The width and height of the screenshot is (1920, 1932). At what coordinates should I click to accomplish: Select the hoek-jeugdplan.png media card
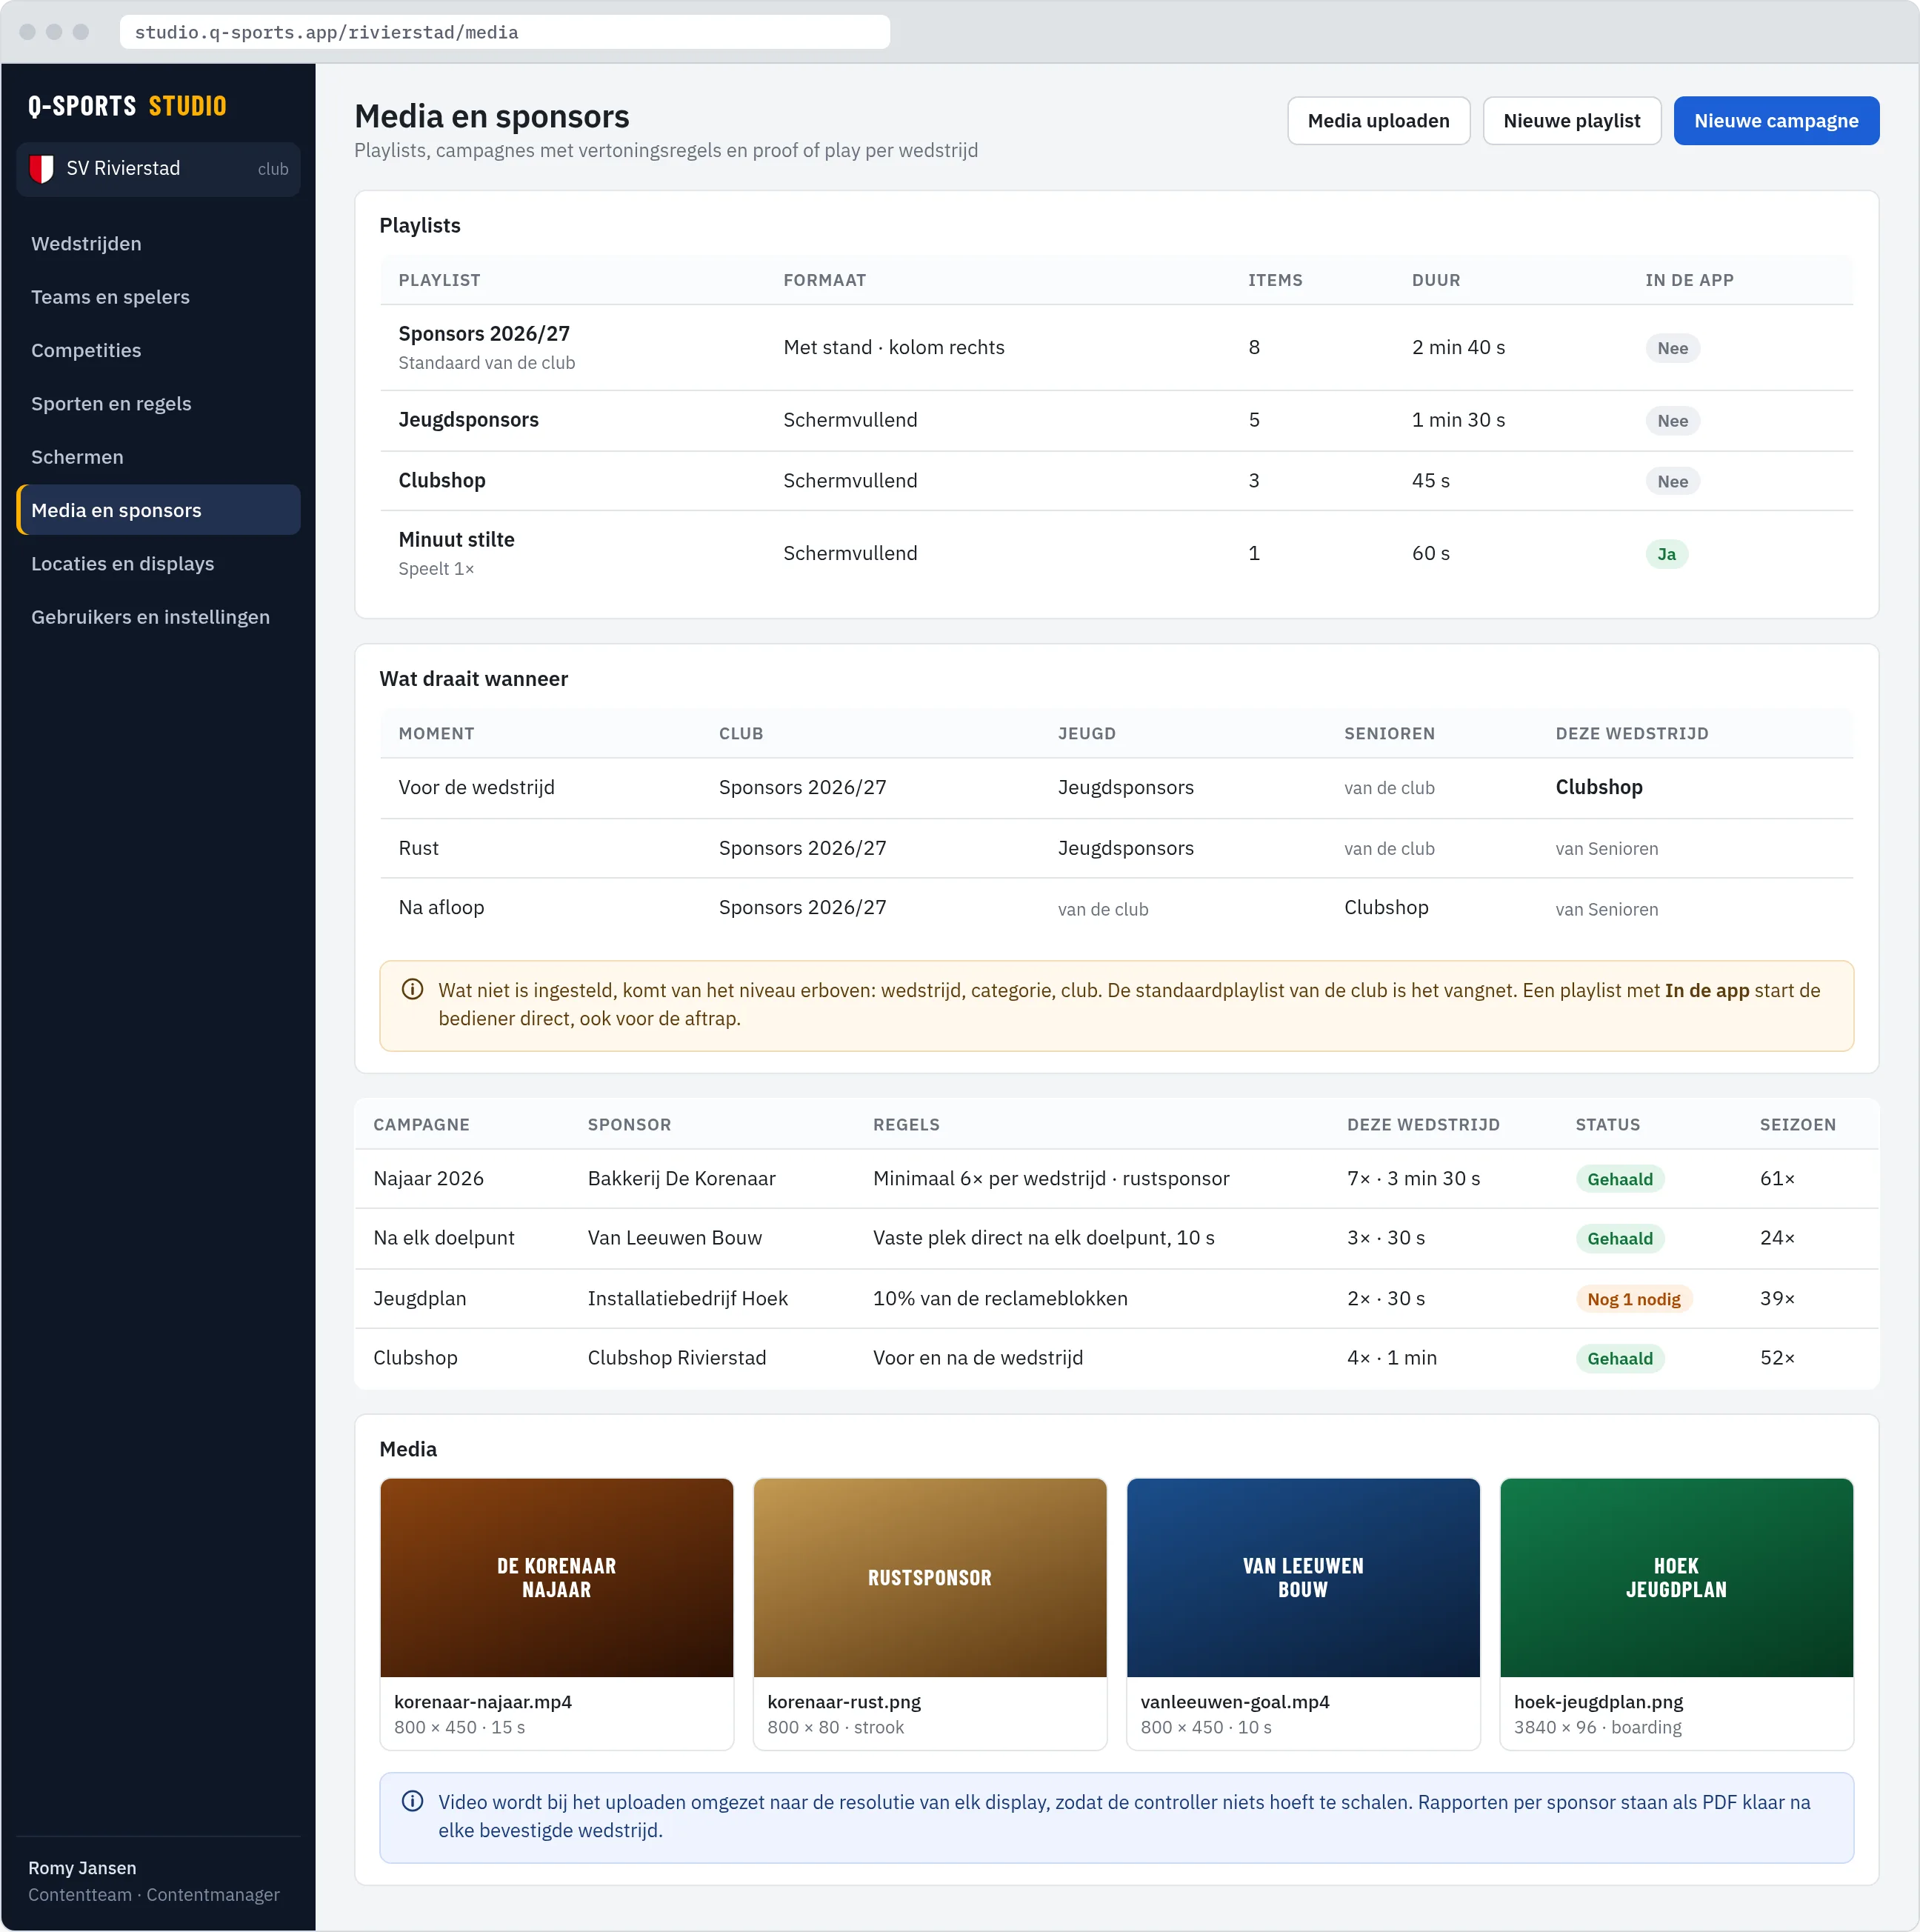tap(1676, 1614)
